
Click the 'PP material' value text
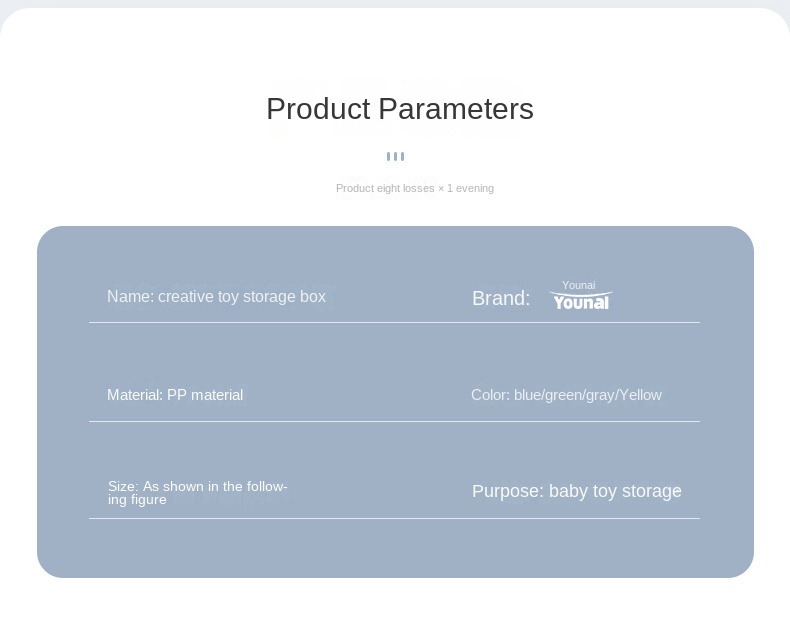205,395
